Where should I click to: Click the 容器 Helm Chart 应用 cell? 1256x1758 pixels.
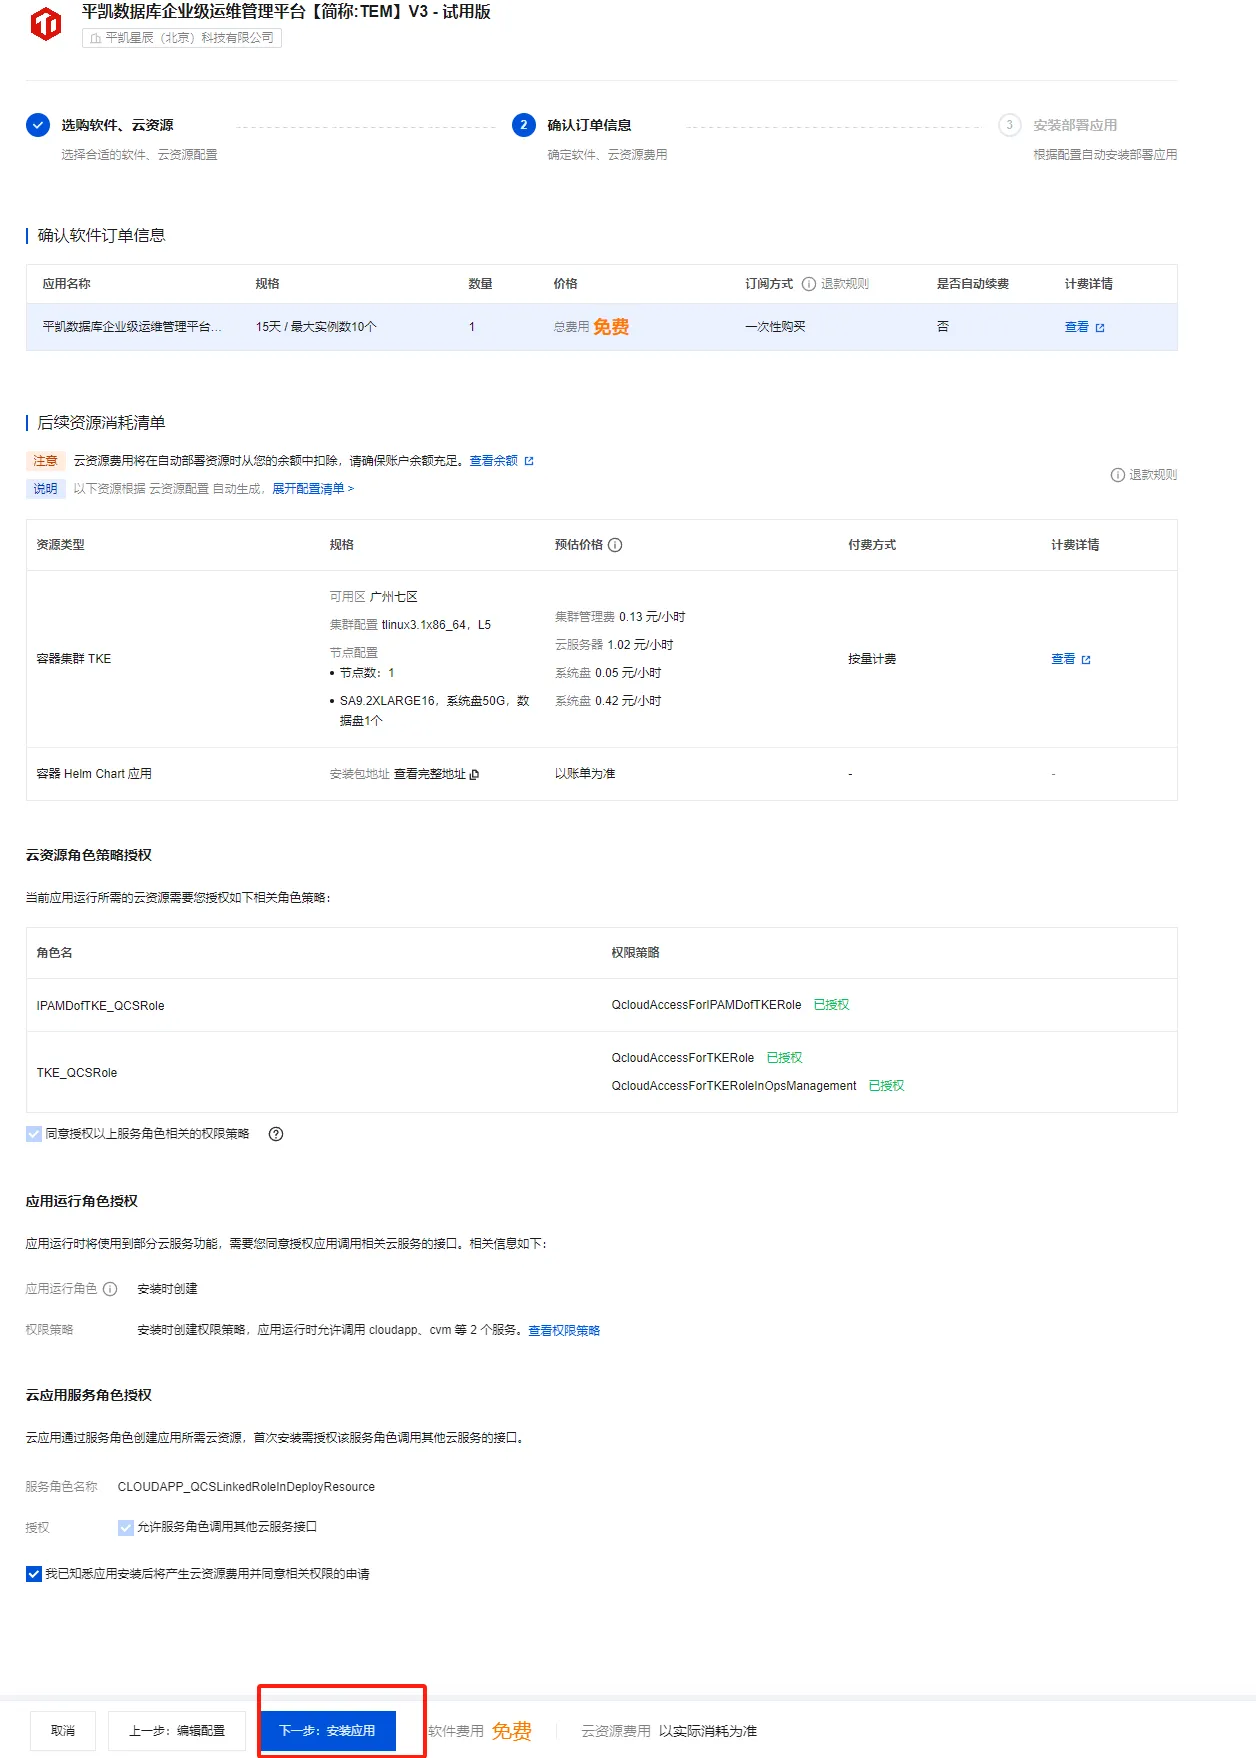tap(94, 774)
